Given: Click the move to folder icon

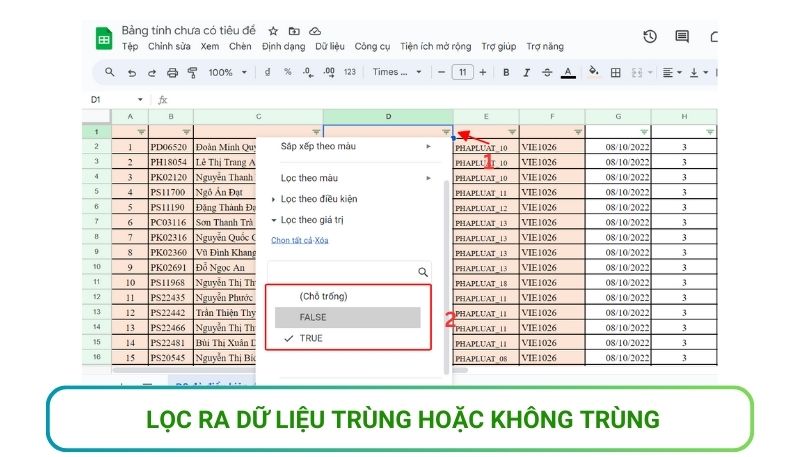Looking at the screenshot, I should coord(294,31).
